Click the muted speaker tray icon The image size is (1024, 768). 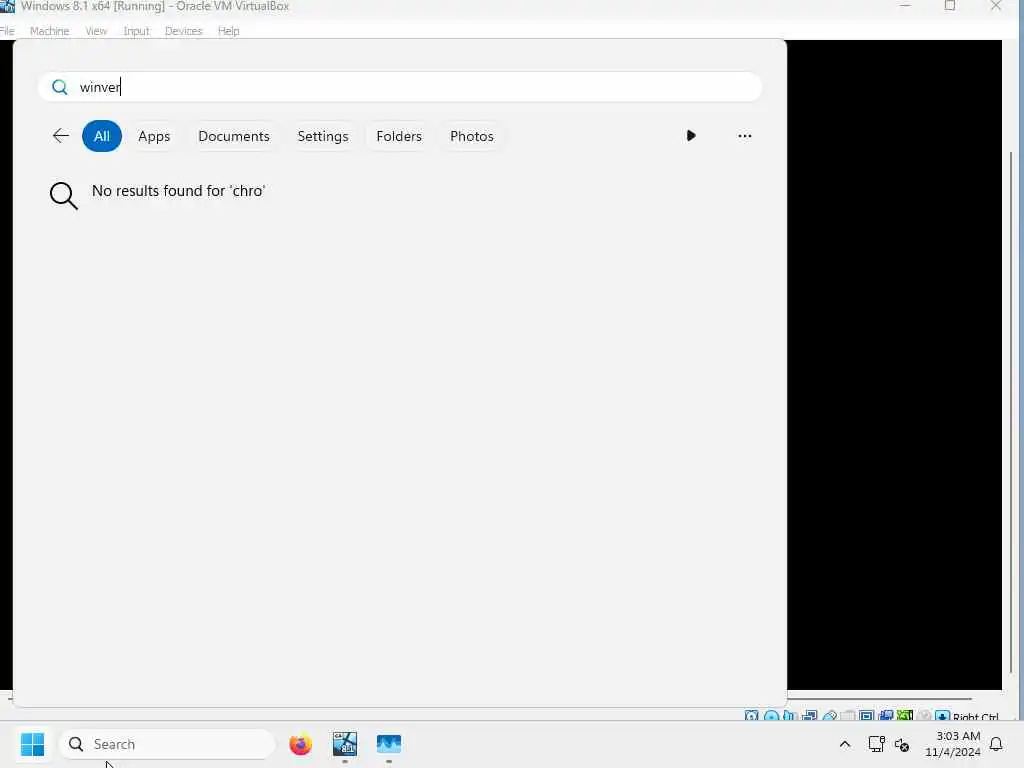[x=902, y=744]
